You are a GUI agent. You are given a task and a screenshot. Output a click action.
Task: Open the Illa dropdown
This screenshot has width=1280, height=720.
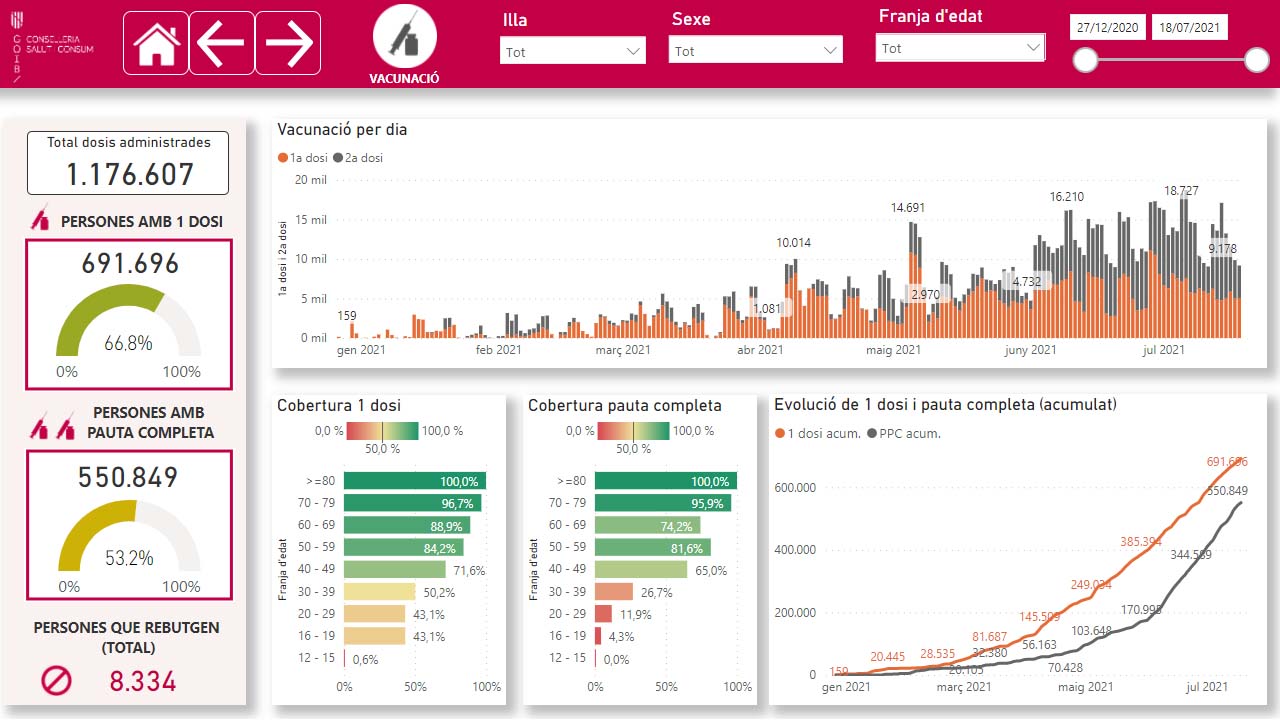point(573,51)
